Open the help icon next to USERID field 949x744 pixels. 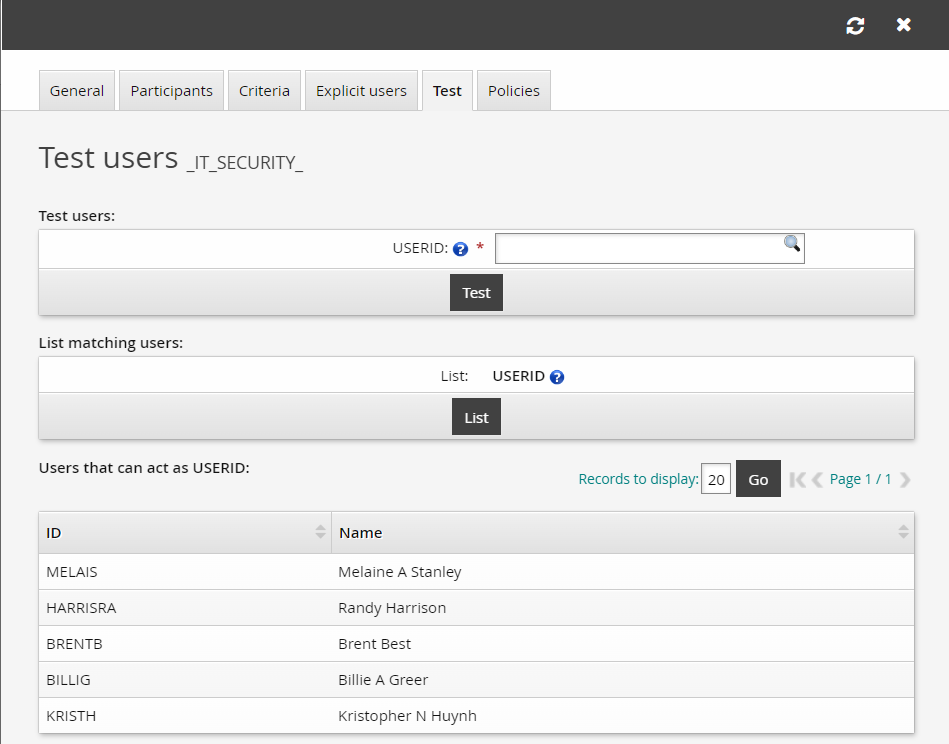pyautogui.click(x=460, y=249)
